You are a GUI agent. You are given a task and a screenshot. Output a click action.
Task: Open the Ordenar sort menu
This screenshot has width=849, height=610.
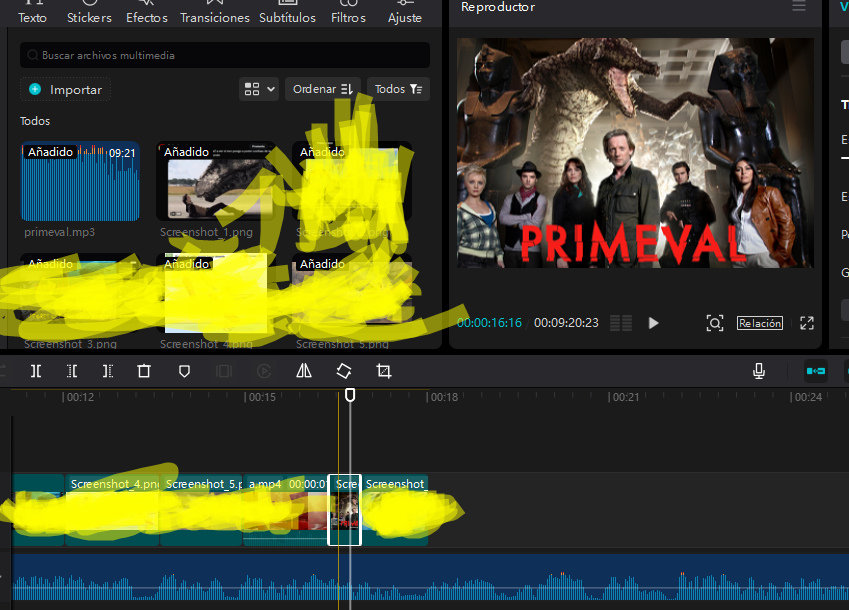point(323,89)
